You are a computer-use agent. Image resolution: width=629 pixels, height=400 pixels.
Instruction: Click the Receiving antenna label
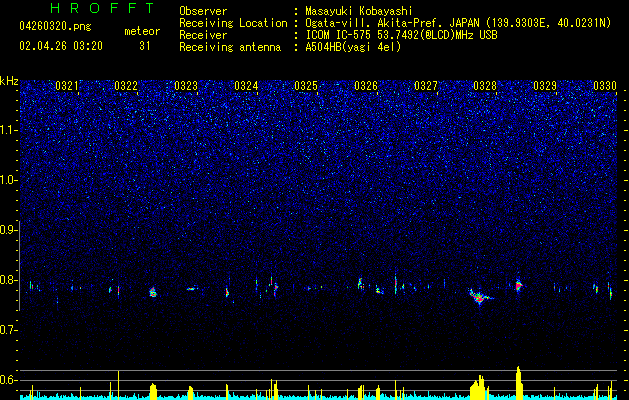pyautogui.click(x=230, y=47)
